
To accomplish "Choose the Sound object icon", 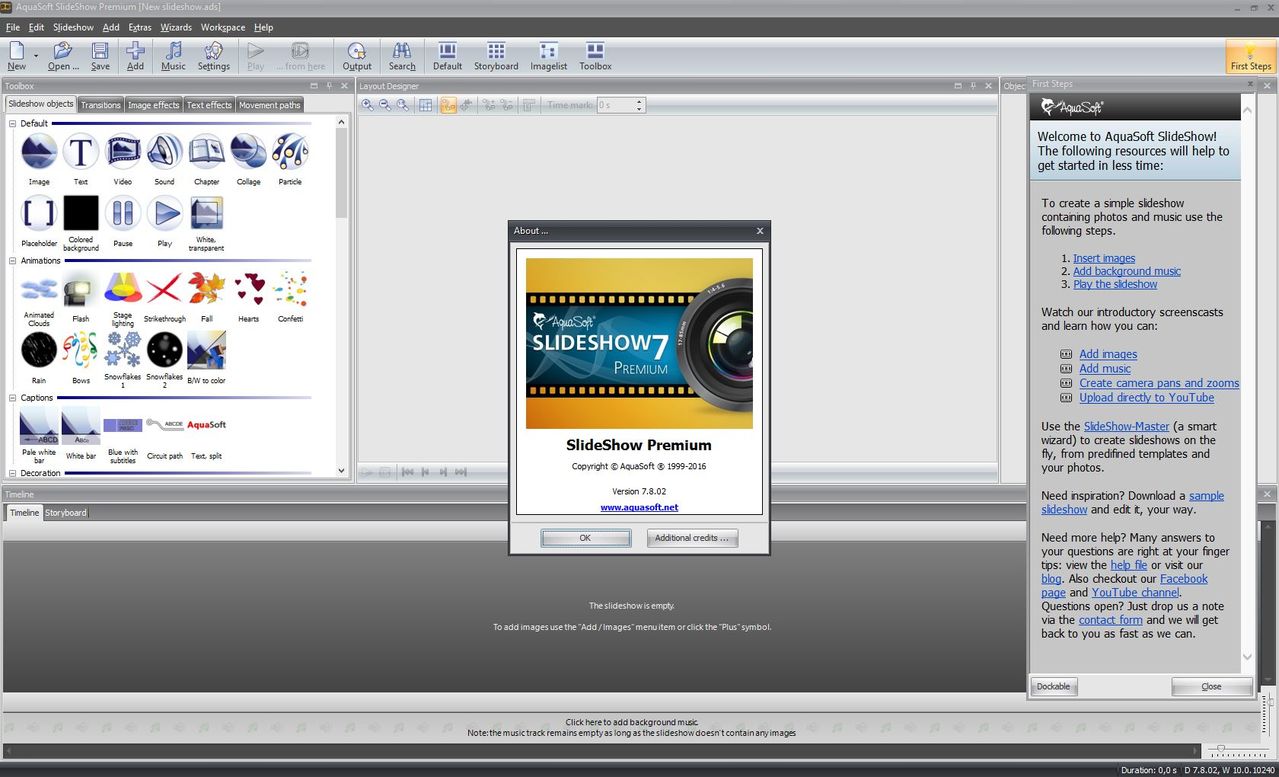I will click(x=165, y=152).
